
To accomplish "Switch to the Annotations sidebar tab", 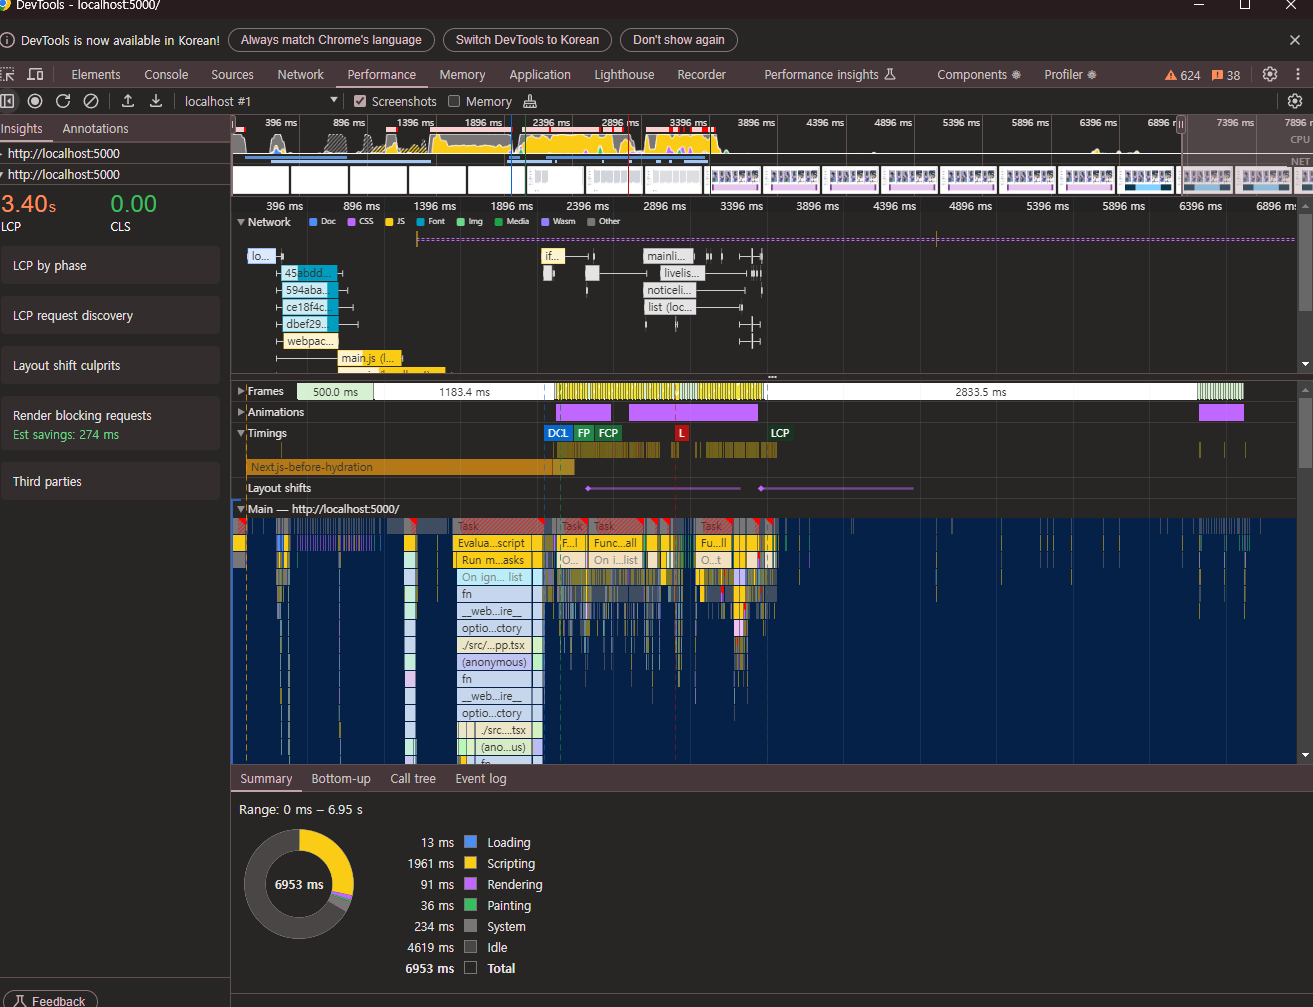I will coord(95,129).
